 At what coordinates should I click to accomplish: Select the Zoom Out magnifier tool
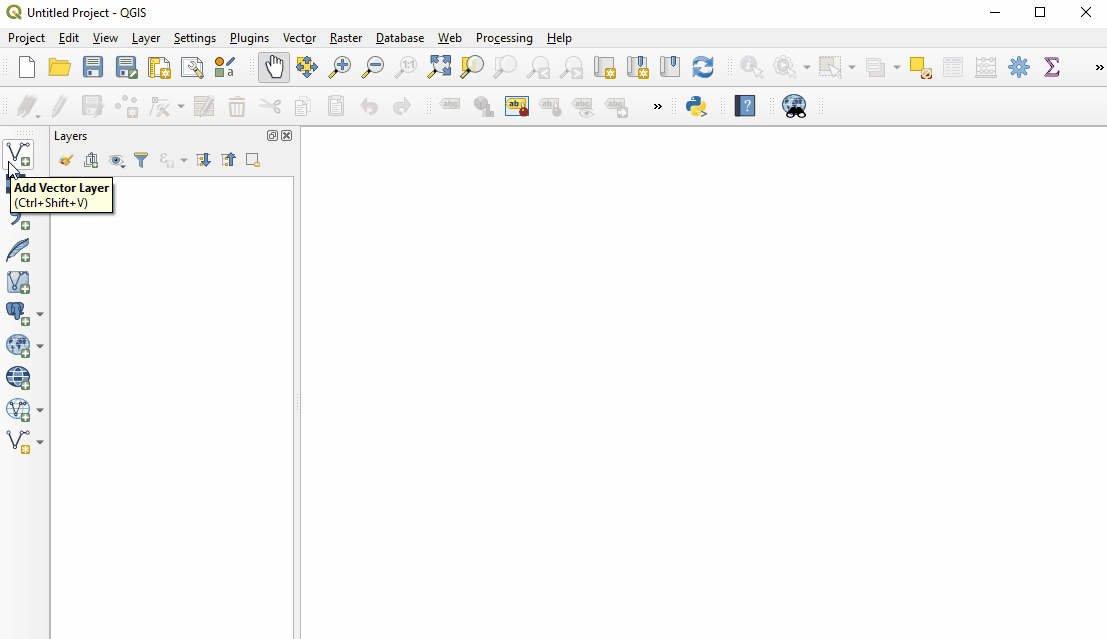[372, 67]
